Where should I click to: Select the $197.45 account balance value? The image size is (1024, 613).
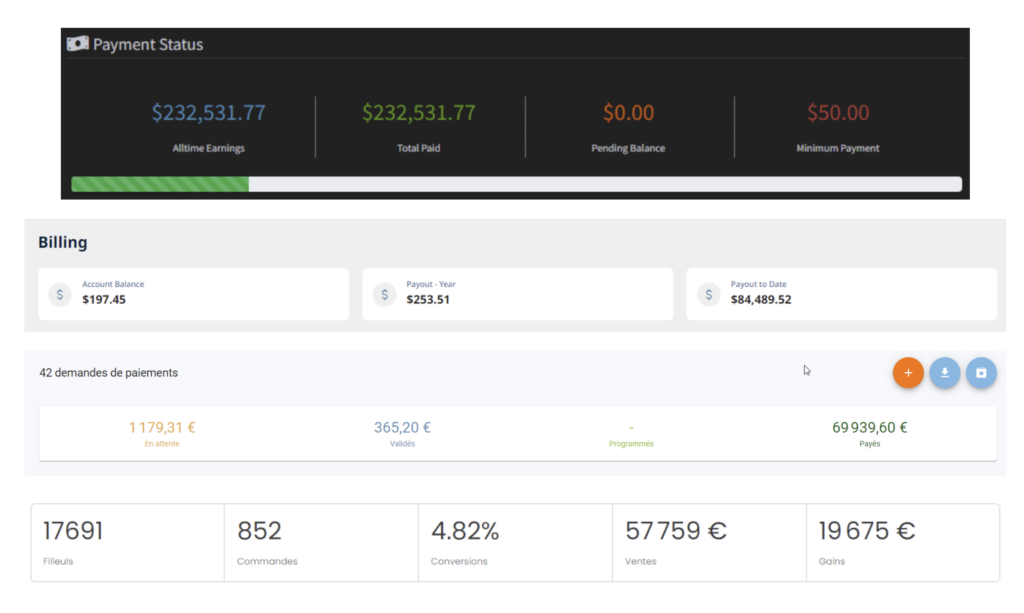pyautogui.click(x=104, y=300)
